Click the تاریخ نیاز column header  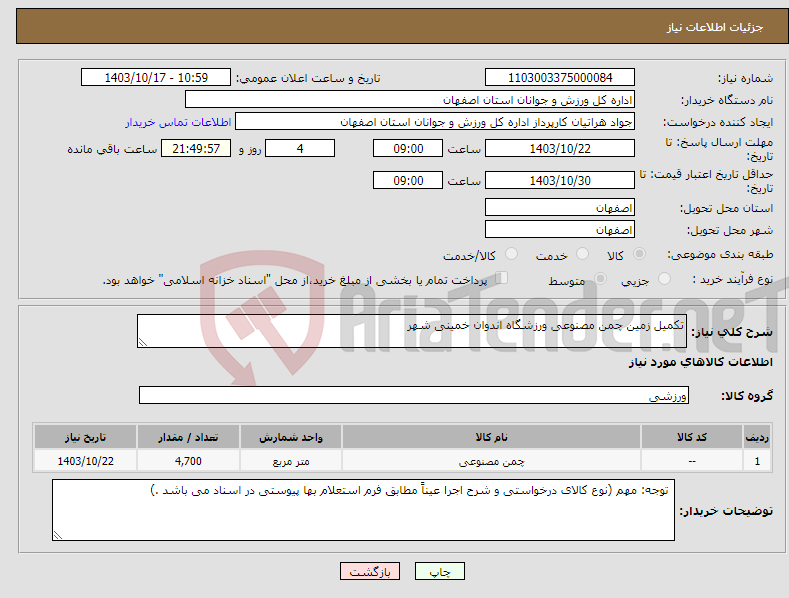click(86, 437)
